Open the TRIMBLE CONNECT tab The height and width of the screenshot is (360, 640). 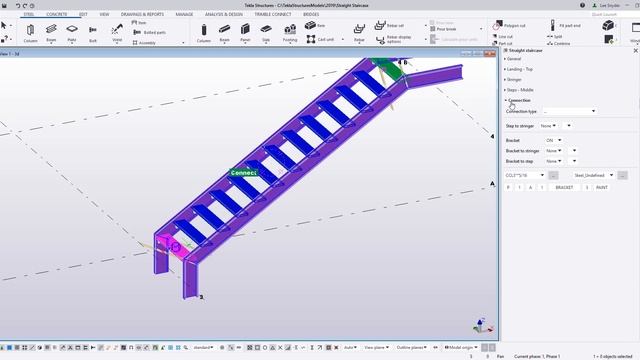point(273,14)
